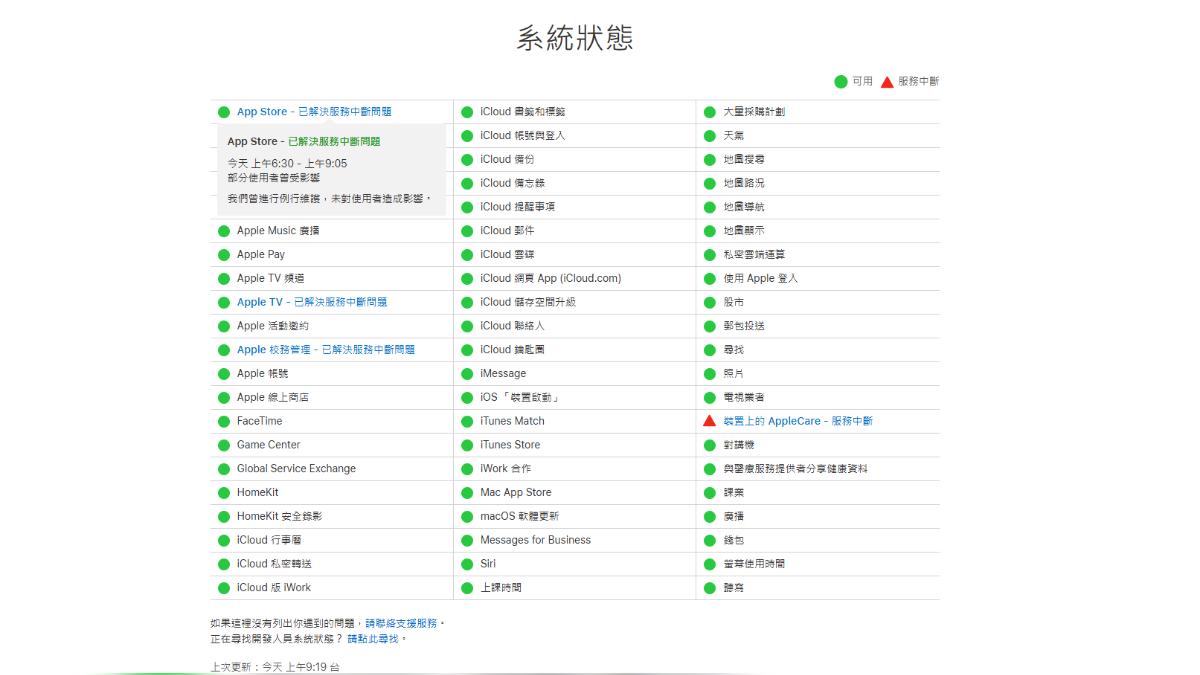Screen dimensions: 1200x675
Task: Click the iCloud 儲存空間升級 entry
Action: [x=528, y=302]
